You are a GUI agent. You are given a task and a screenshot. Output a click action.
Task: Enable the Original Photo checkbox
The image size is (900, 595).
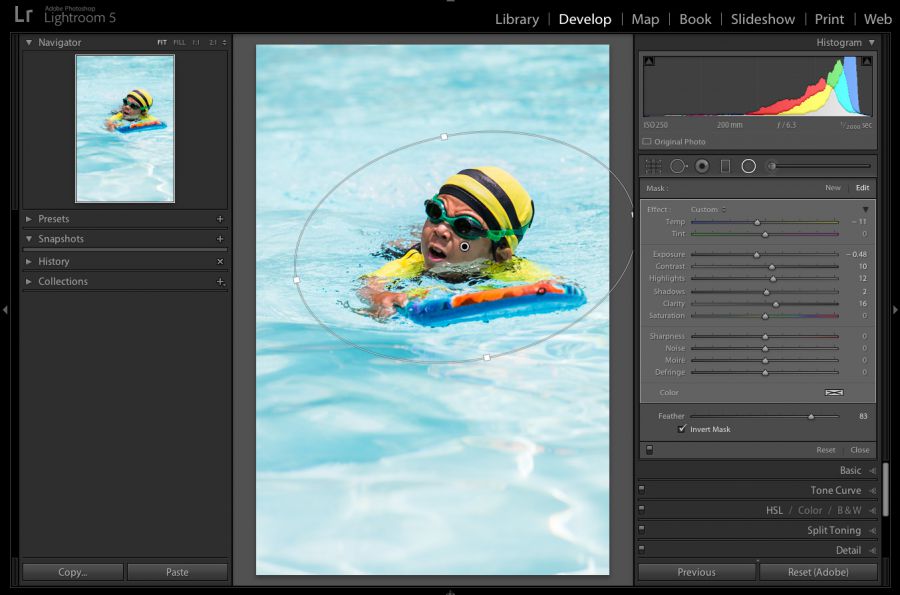648,142
